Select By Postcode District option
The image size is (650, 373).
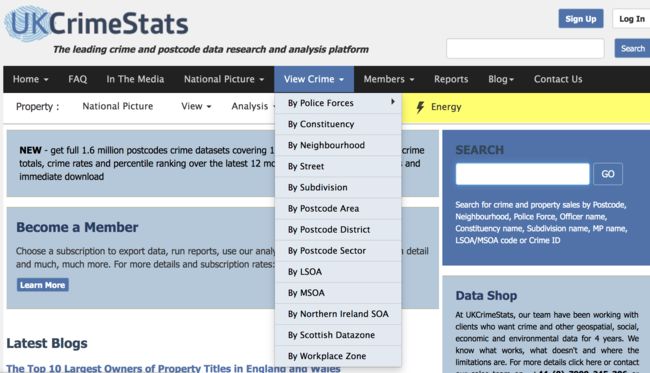(338, 230)
